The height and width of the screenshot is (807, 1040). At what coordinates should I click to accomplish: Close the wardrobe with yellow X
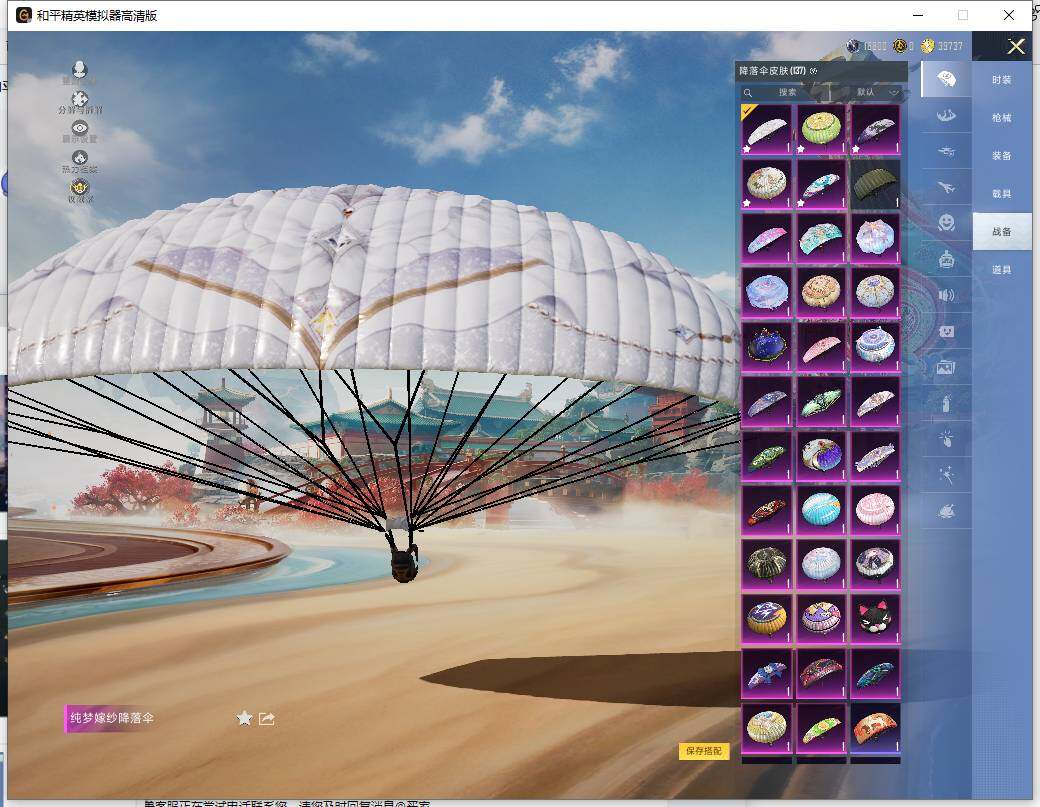(1015, 46)
